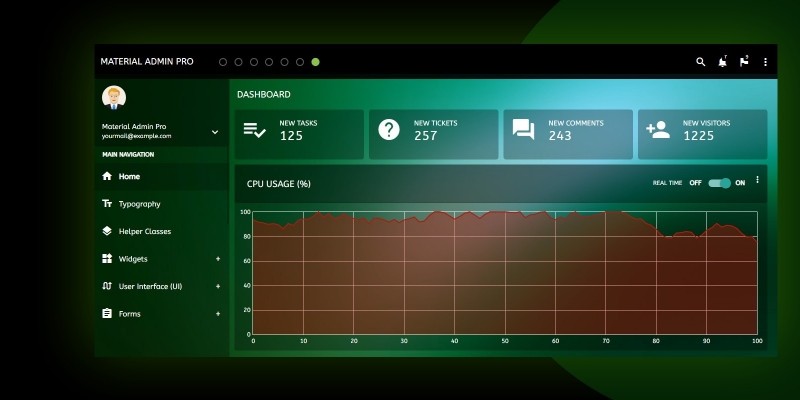Viewport: 800px width, 400px height.
Task: Click the New Tasks checklist icon
Action: pyautogui.click(x=255, y=130)
